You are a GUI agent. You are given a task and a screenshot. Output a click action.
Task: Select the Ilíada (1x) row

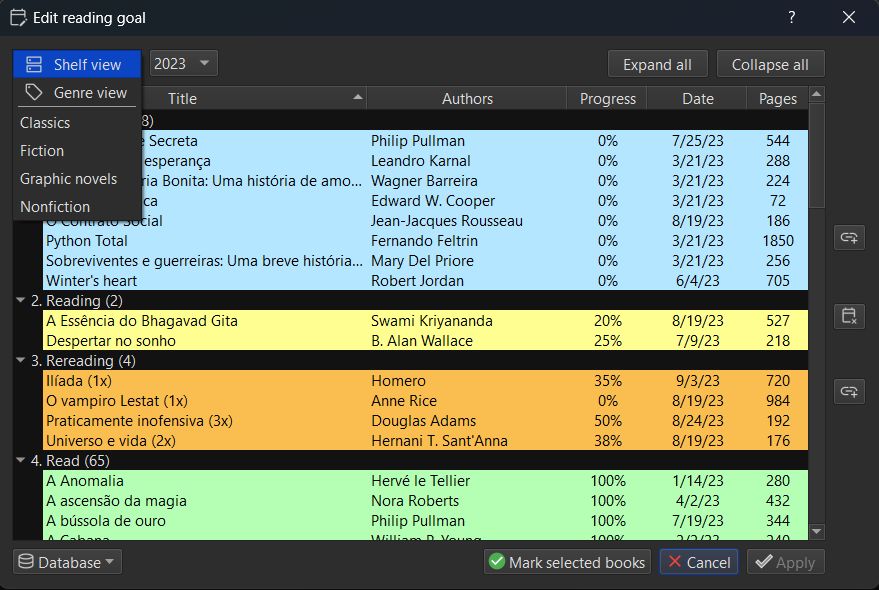425,381
